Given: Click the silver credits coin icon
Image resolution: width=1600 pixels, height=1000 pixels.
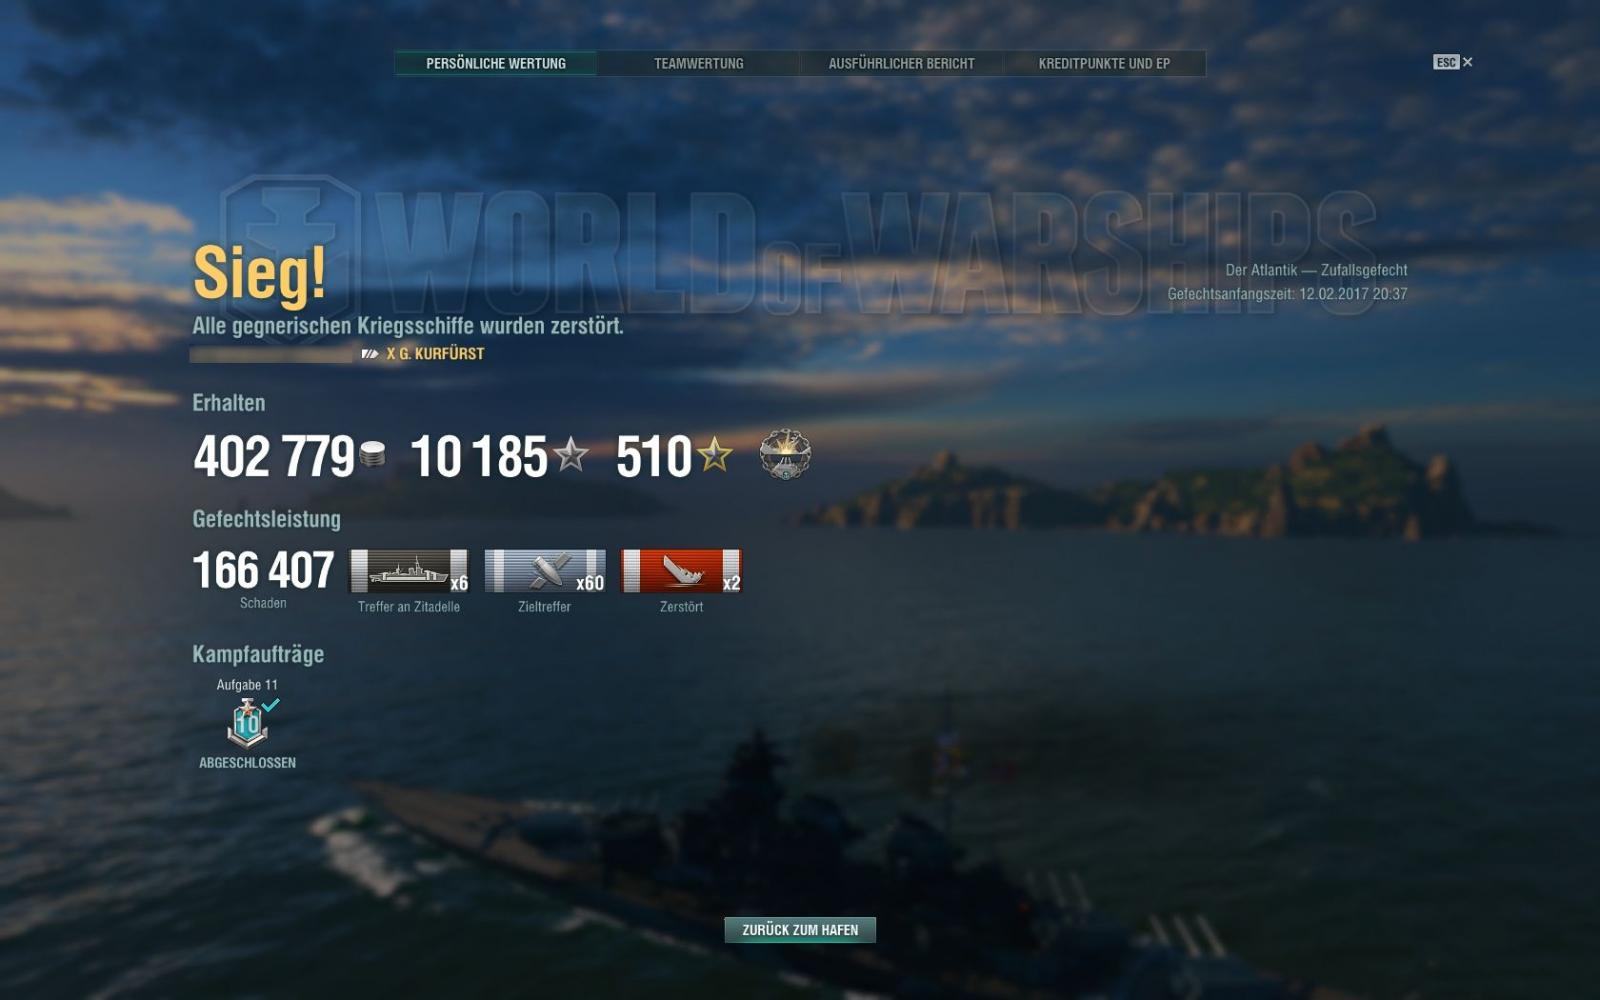Looking at the screenshot, I should click(x=372, y=455).
